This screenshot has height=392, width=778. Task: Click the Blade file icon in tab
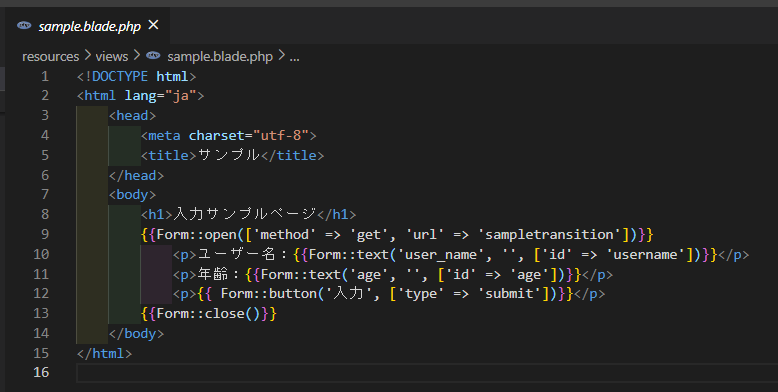(24, 26)
